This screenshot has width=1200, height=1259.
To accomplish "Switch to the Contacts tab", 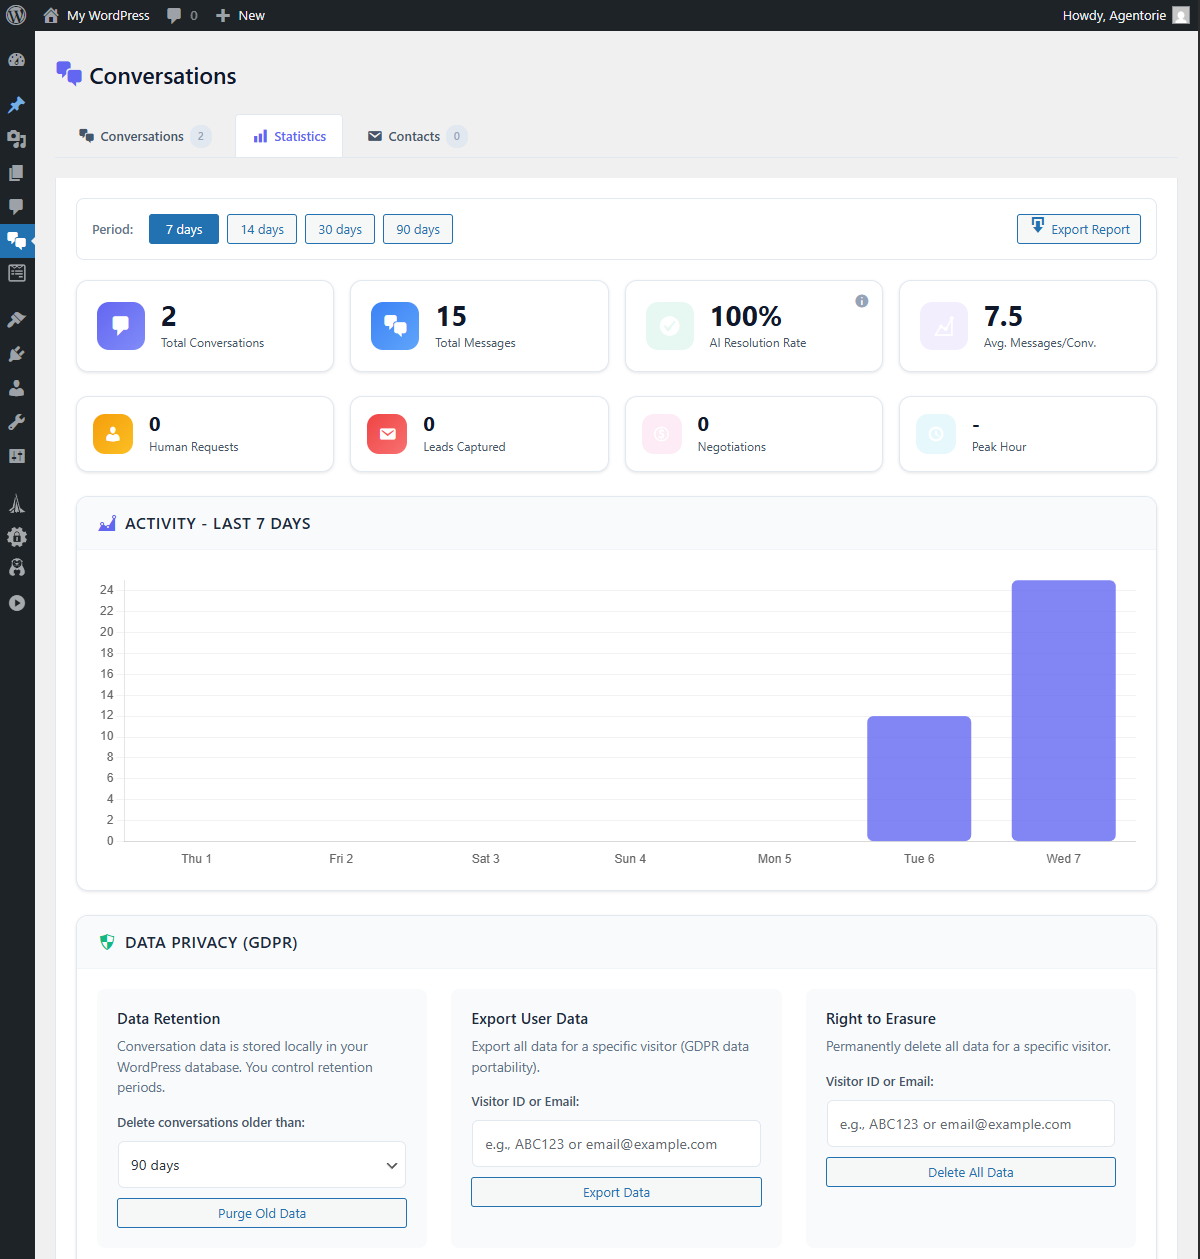I will 413,136.
